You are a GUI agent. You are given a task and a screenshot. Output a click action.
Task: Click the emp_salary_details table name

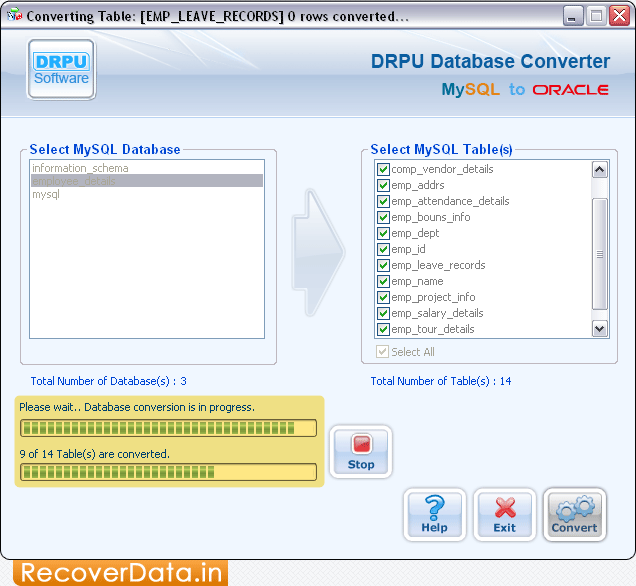click(x=437, y=313)
